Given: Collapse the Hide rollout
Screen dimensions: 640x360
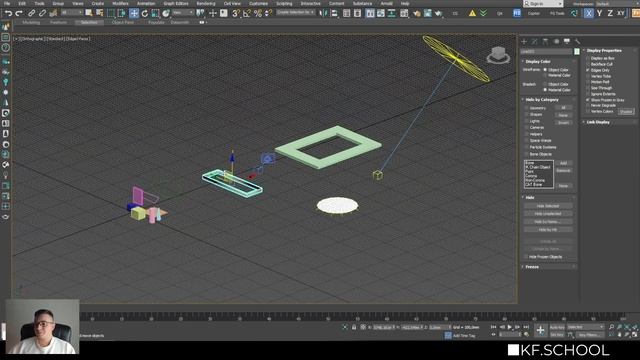Looking at the screenshot, I should 530,198.
